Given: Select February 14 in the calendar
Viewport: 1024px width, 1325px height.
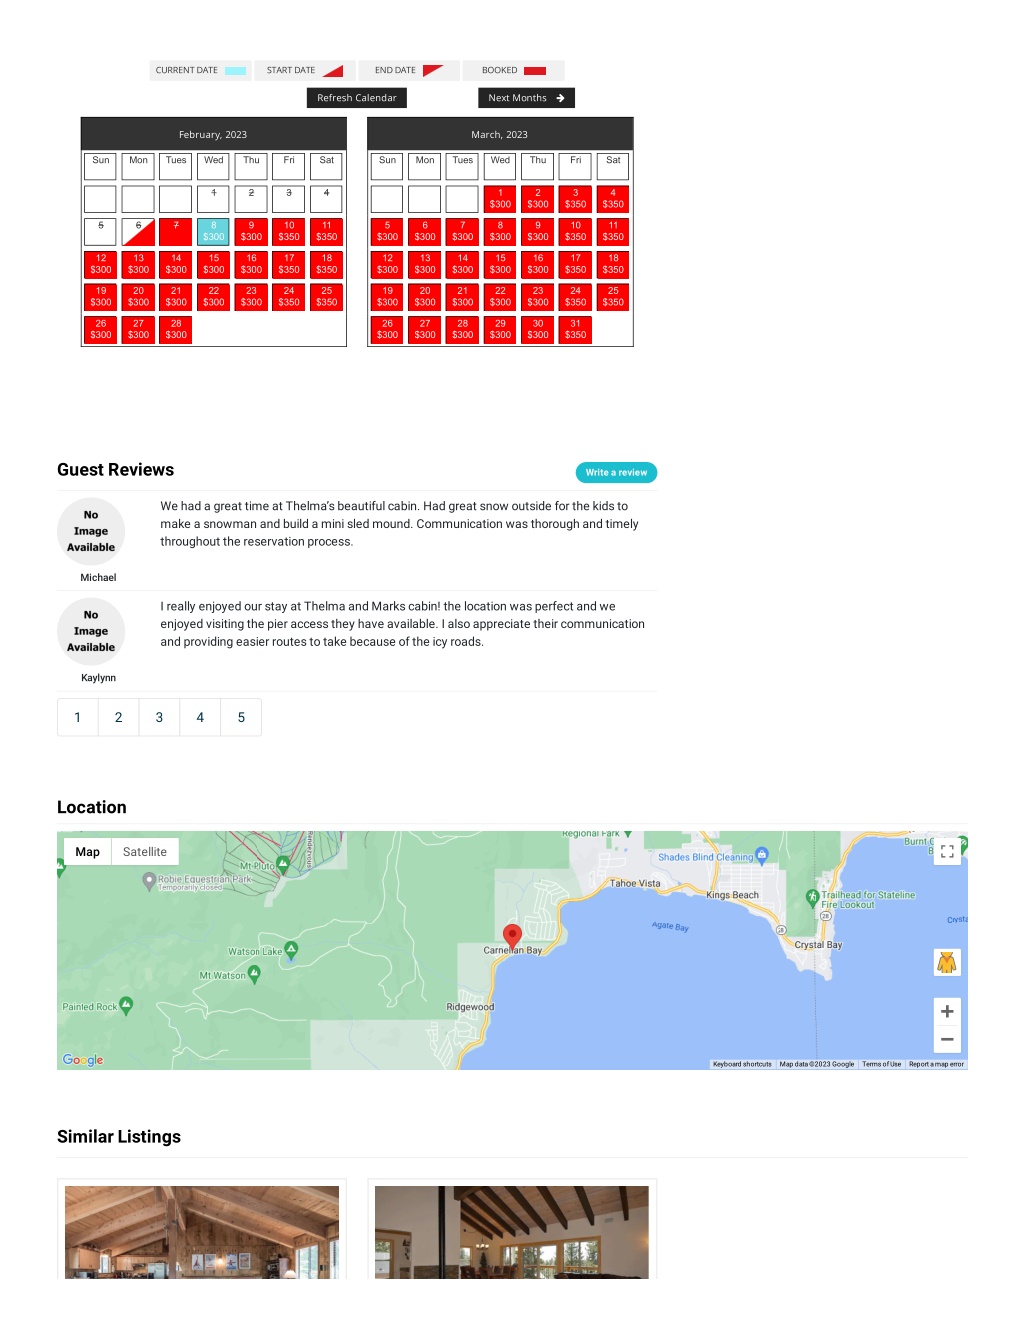Looking at the screenshot, I should pyautogui.click(x=176, y=265).
